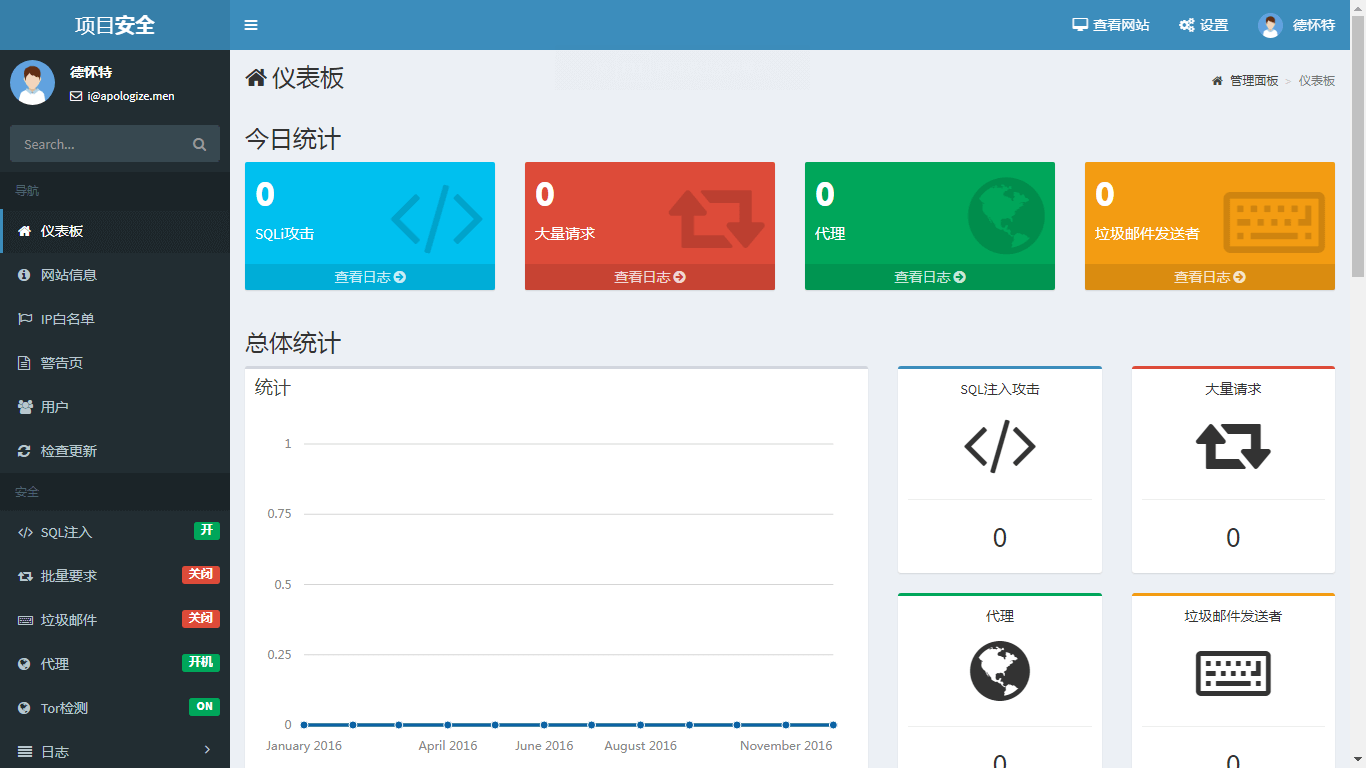Viewport: 1366px width, 768px height.
Task: Toggle the 开 badge on SQL注入
Action: 207,531
